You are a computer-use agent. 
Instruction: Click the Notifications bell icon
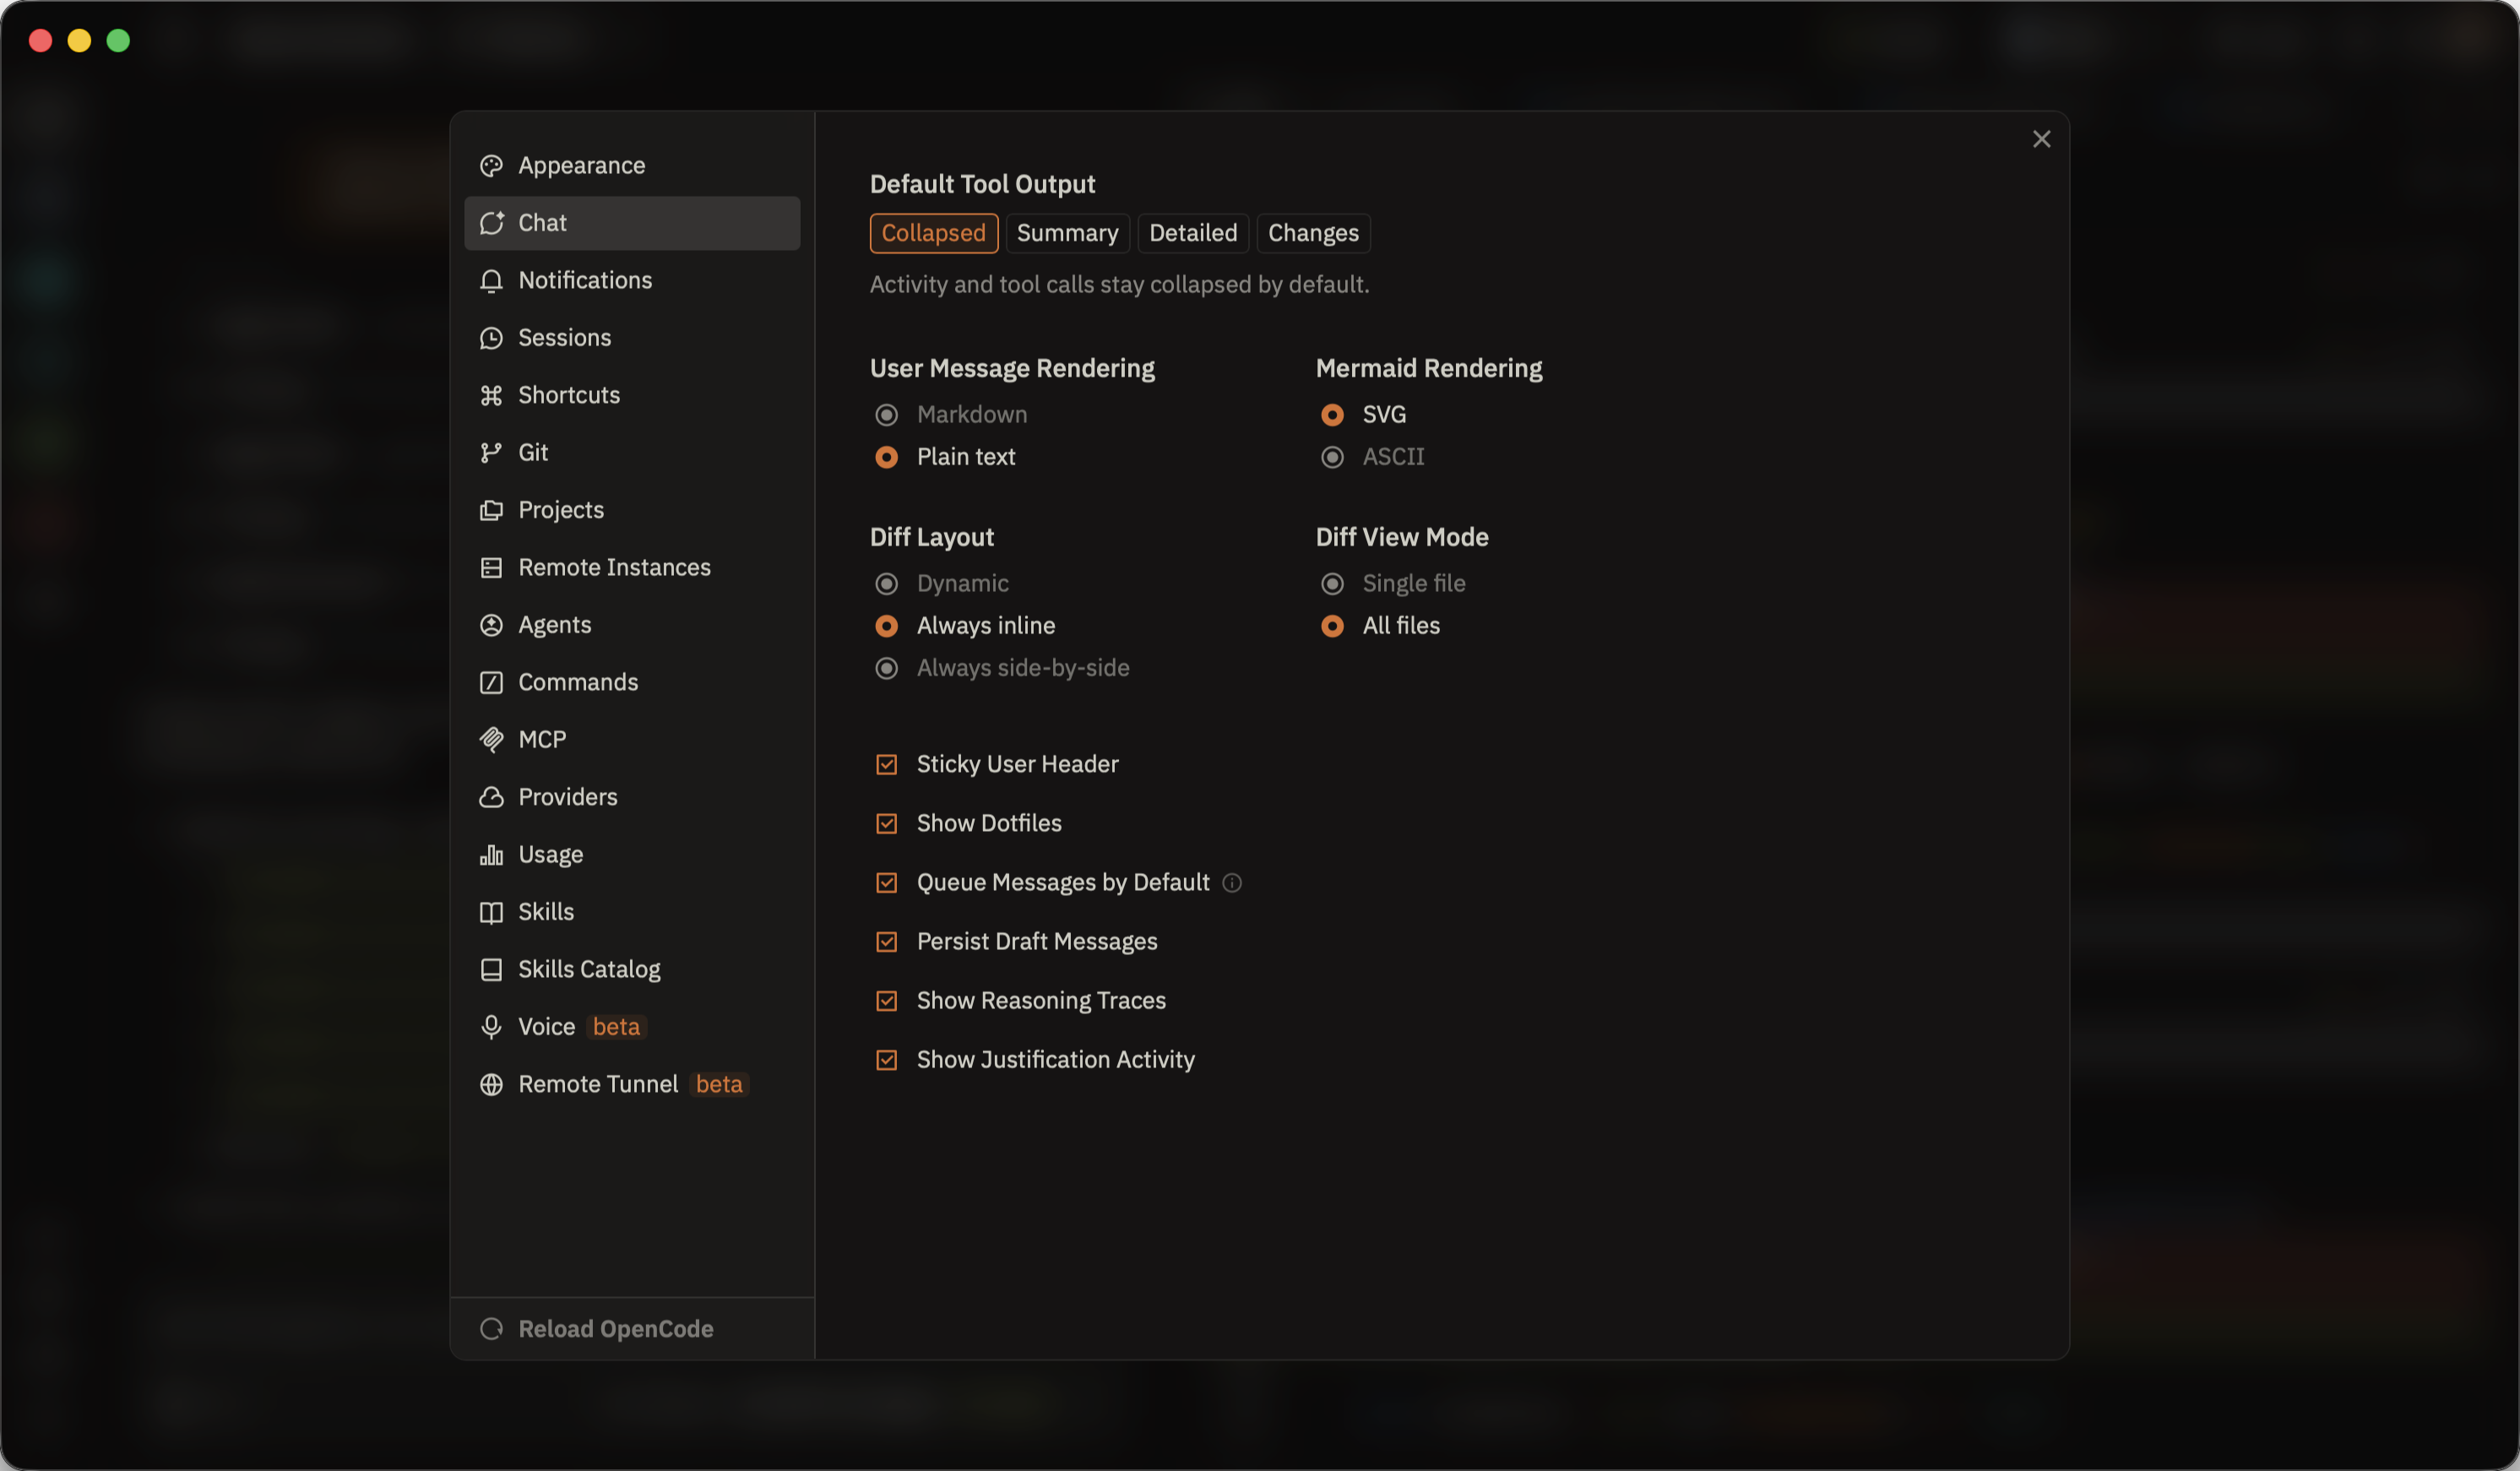point(491,281)
